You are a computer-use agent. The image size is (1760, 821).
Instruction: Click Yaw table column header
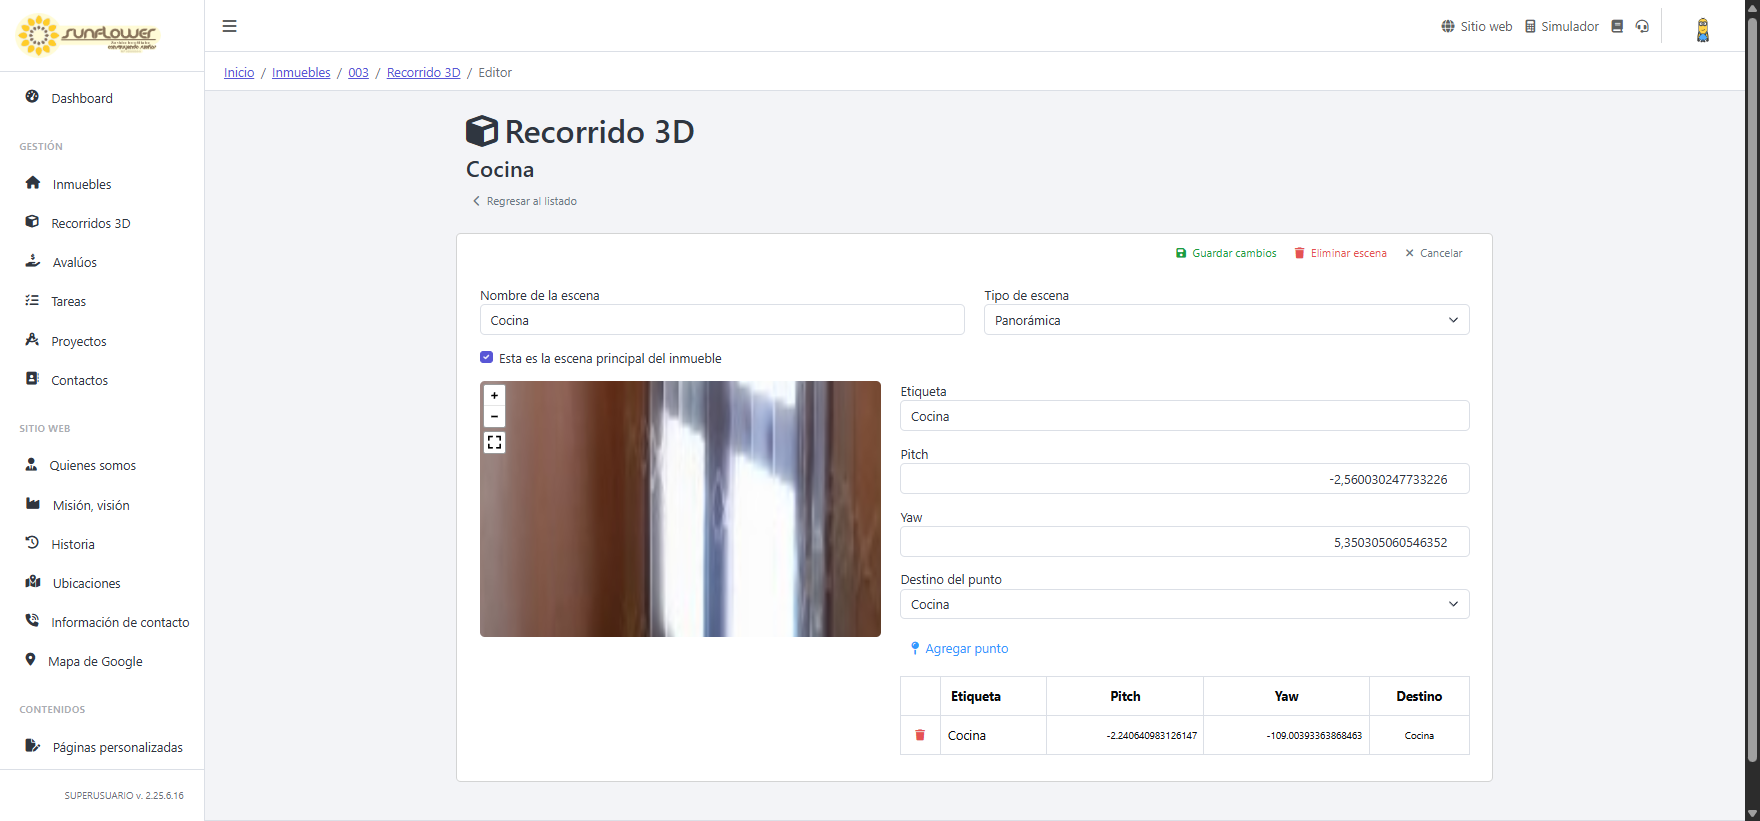1286,696
